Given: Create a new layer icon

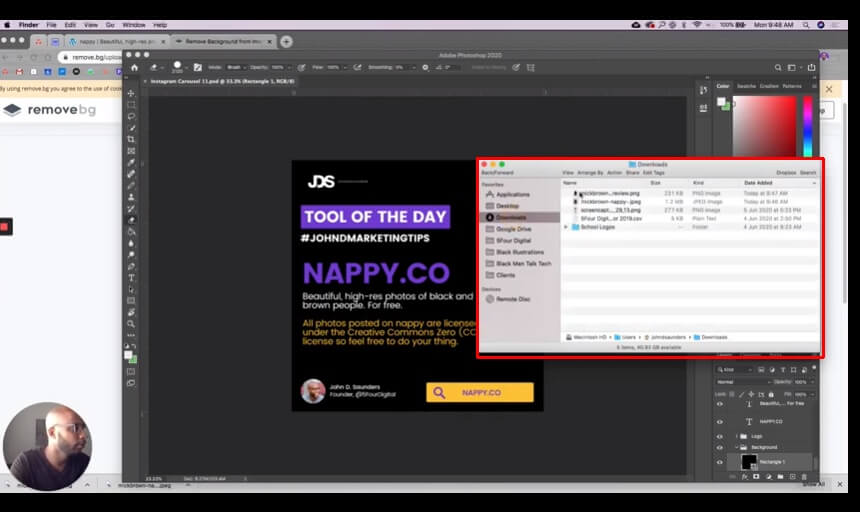Looking at the screenshot, I should 792,477.
